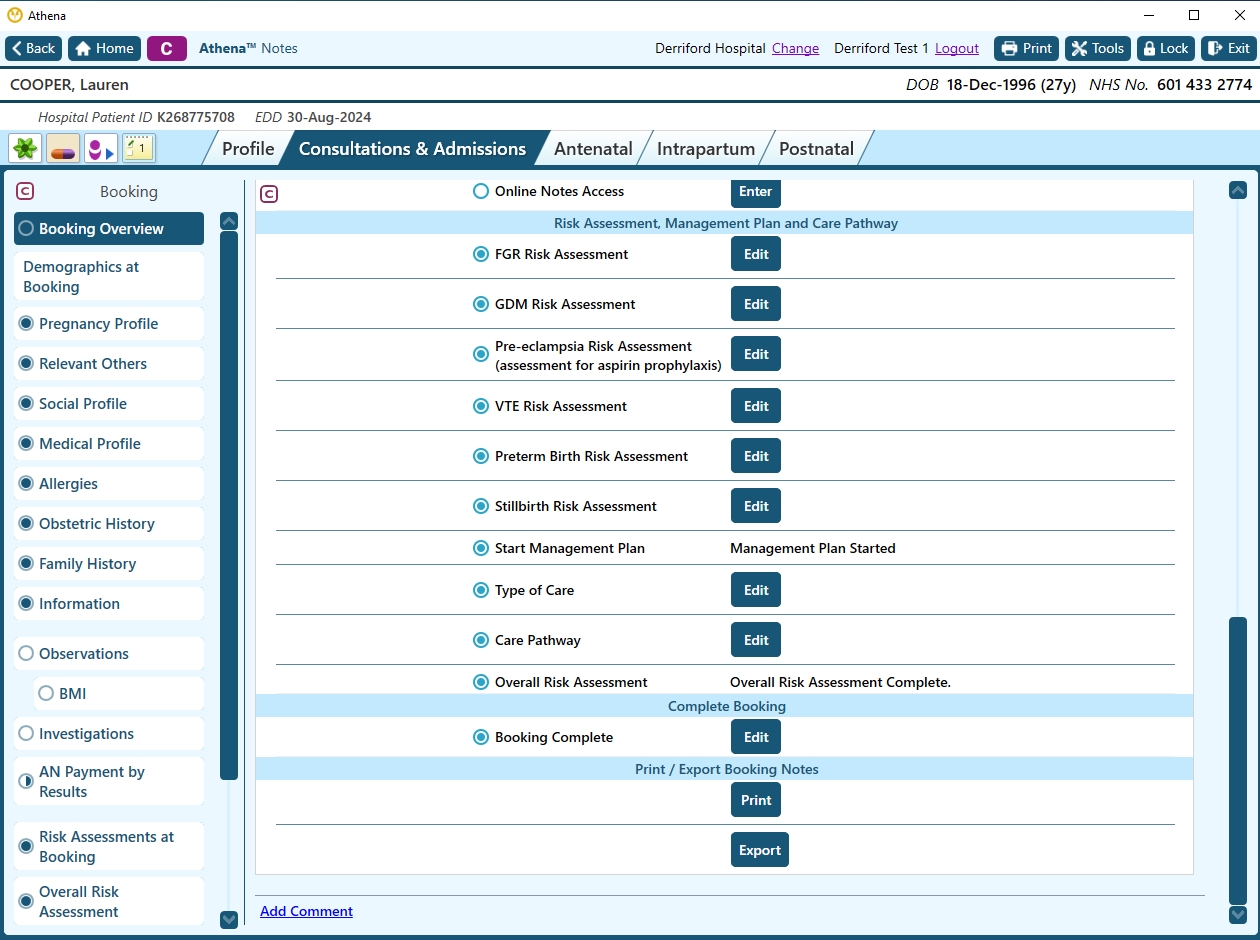Open the Intrapartum tab
Viewport: 1260px width, 940px height.
pos(706,148)
